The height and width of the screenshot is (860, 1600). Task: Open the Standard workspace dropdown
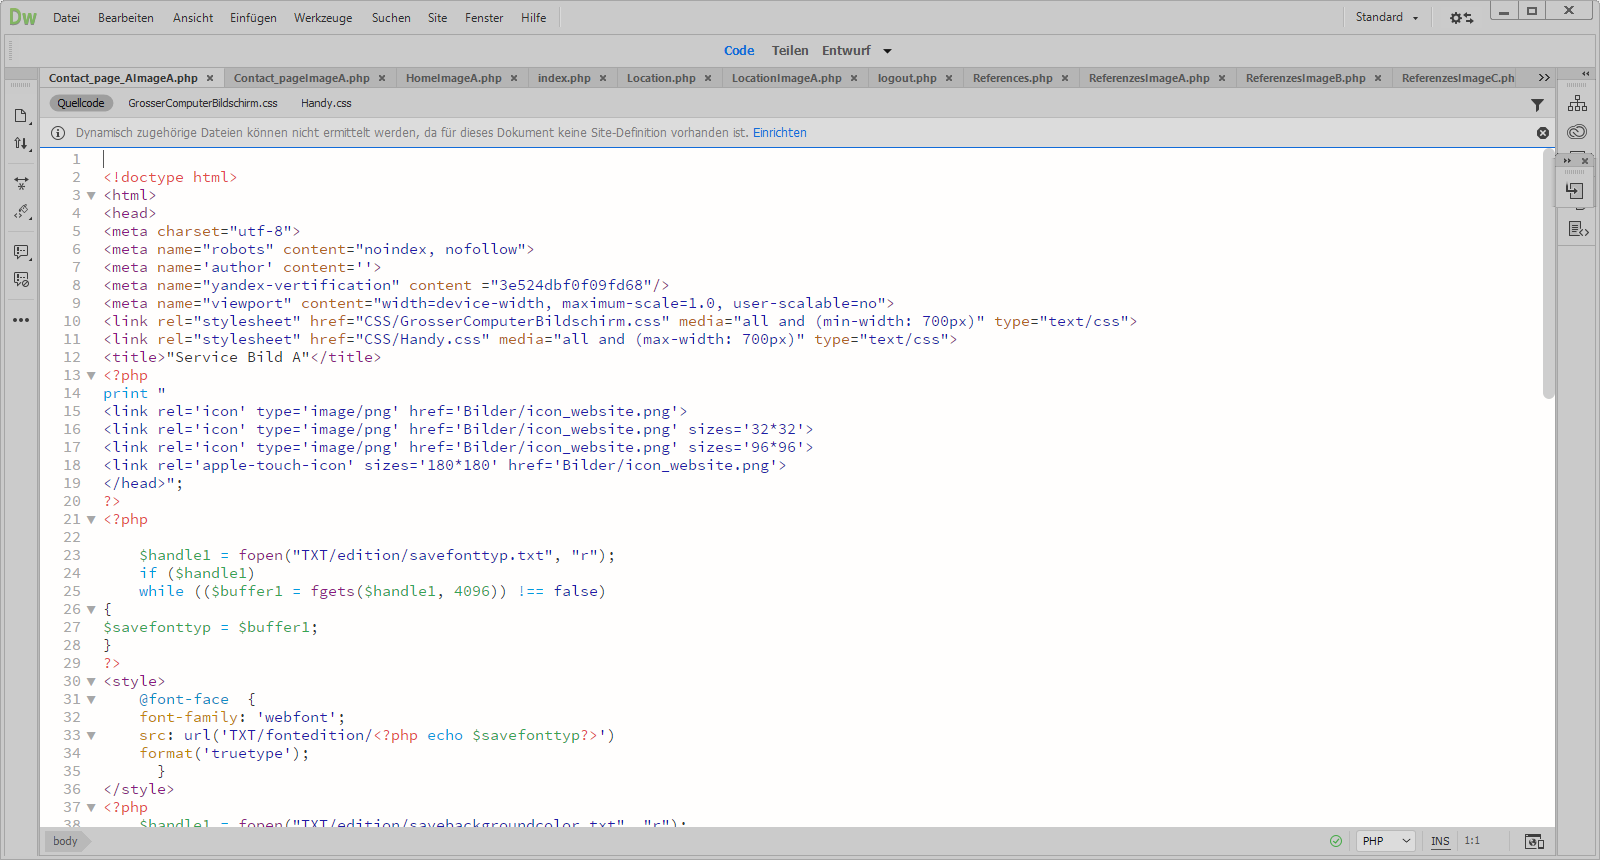click(x=1386, y=17)
